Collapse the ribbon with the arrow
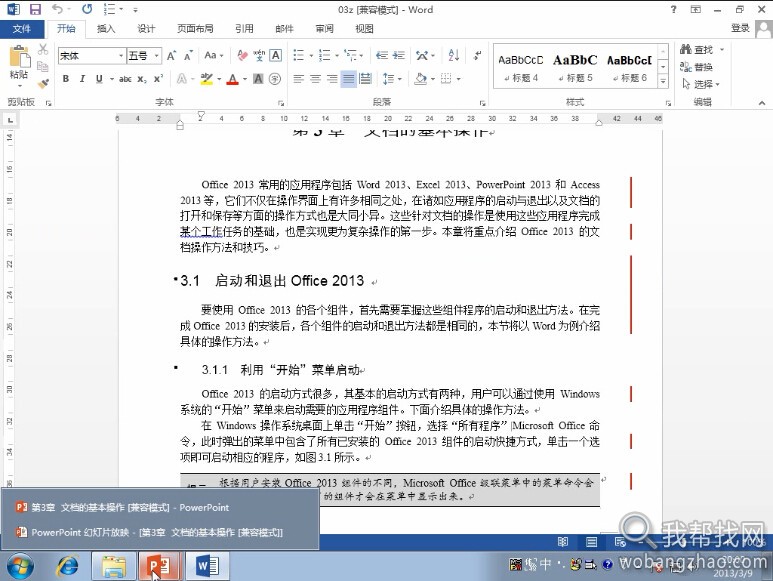 pos(762,103)
